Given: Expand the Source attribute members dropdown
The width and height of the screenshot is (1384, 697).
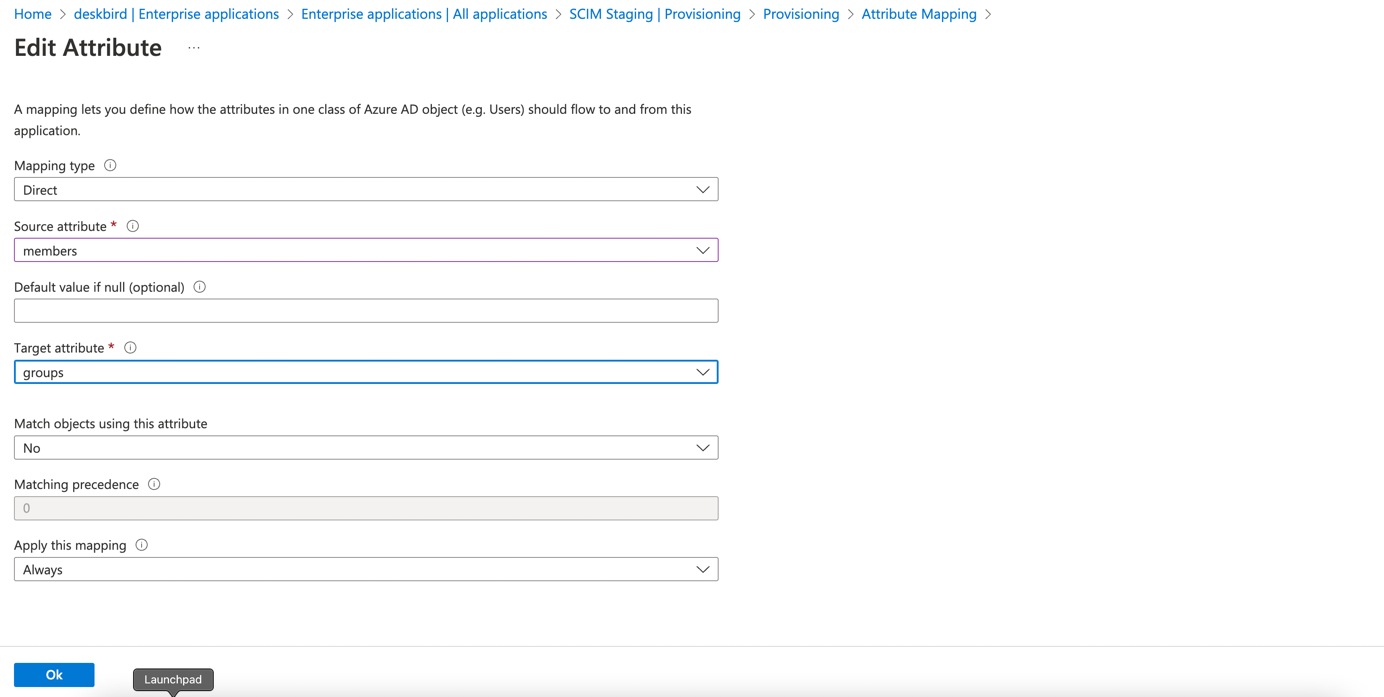Looking at the screenshot, I should pyautogui.click(x=366, y=251).
